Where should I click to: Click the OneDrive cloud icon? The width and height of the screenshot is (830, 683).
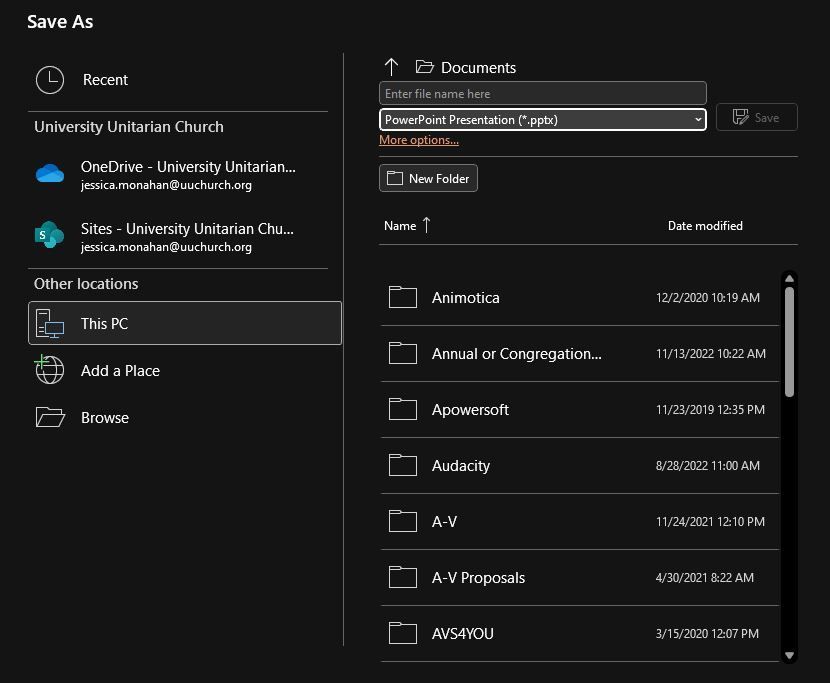click(50, 174)
